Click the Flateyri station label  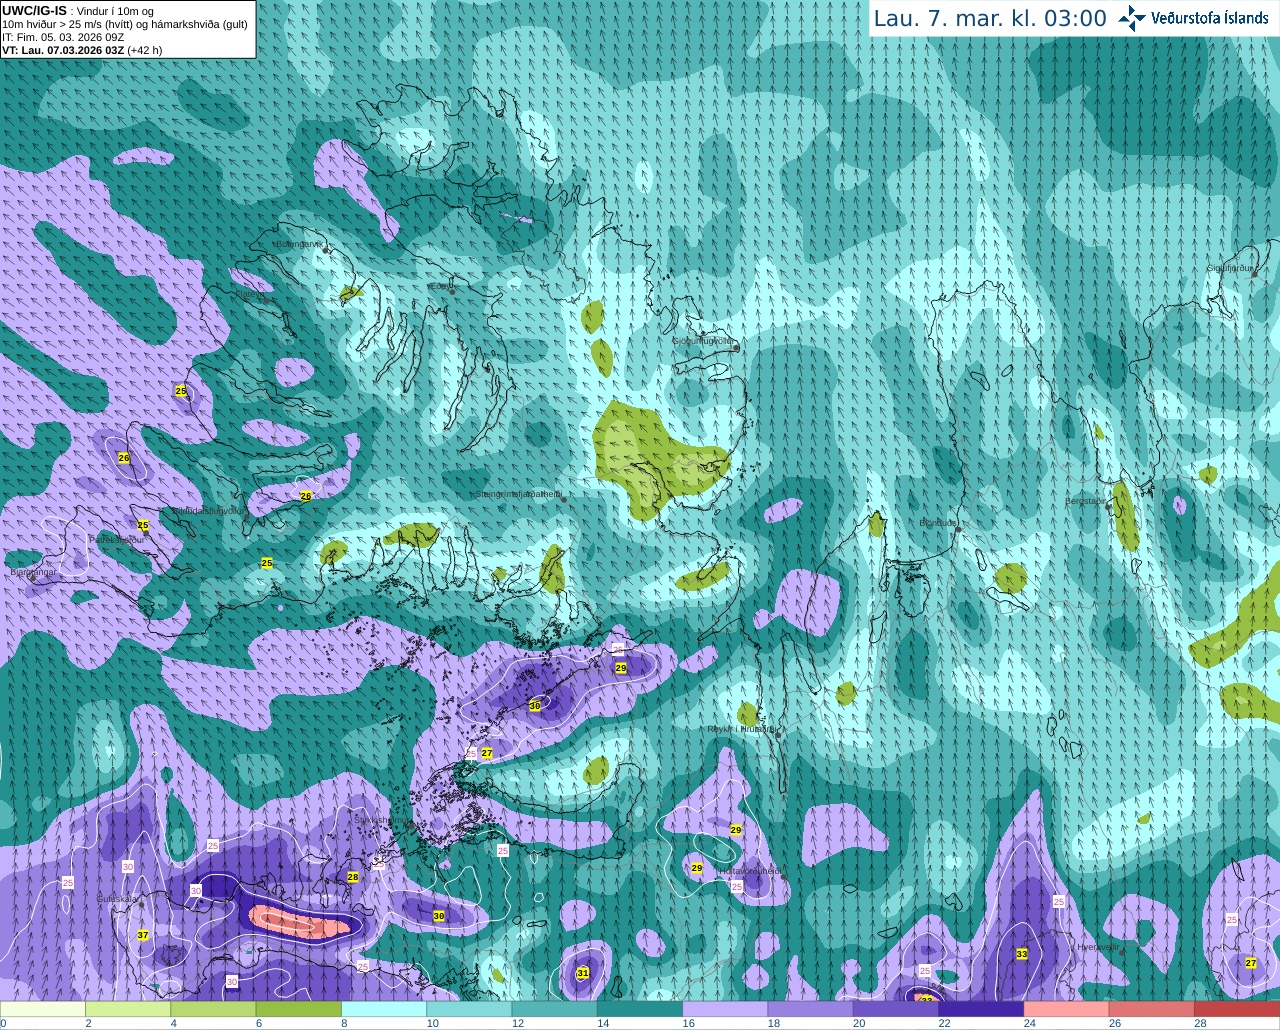click(250, 295)
